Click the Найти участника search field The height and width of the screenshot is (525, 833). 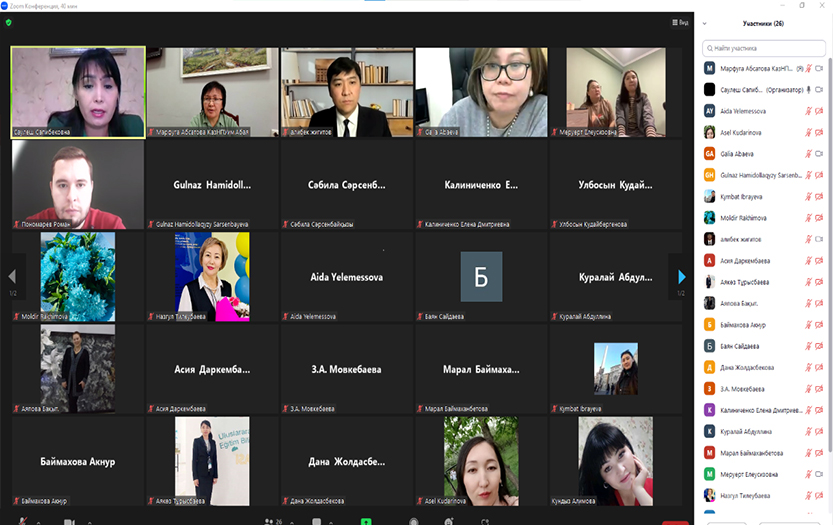pyautogui.click(x=764, y=47)
